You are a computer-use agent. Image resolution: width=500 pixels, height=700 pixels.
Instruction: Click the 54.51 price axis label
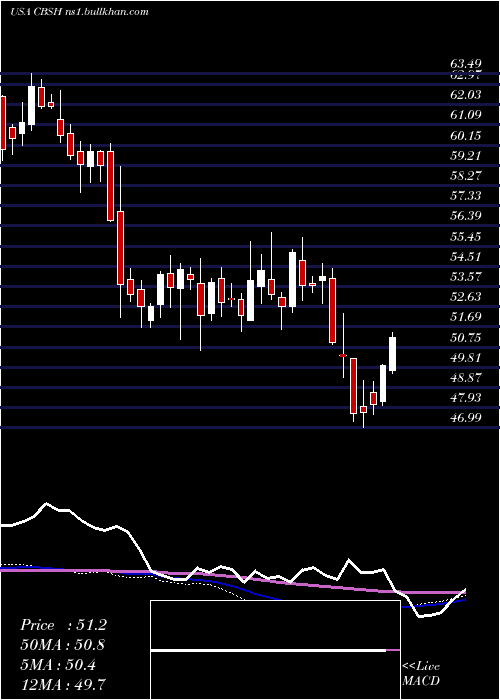pyautogui.click(x=465, y=256)
